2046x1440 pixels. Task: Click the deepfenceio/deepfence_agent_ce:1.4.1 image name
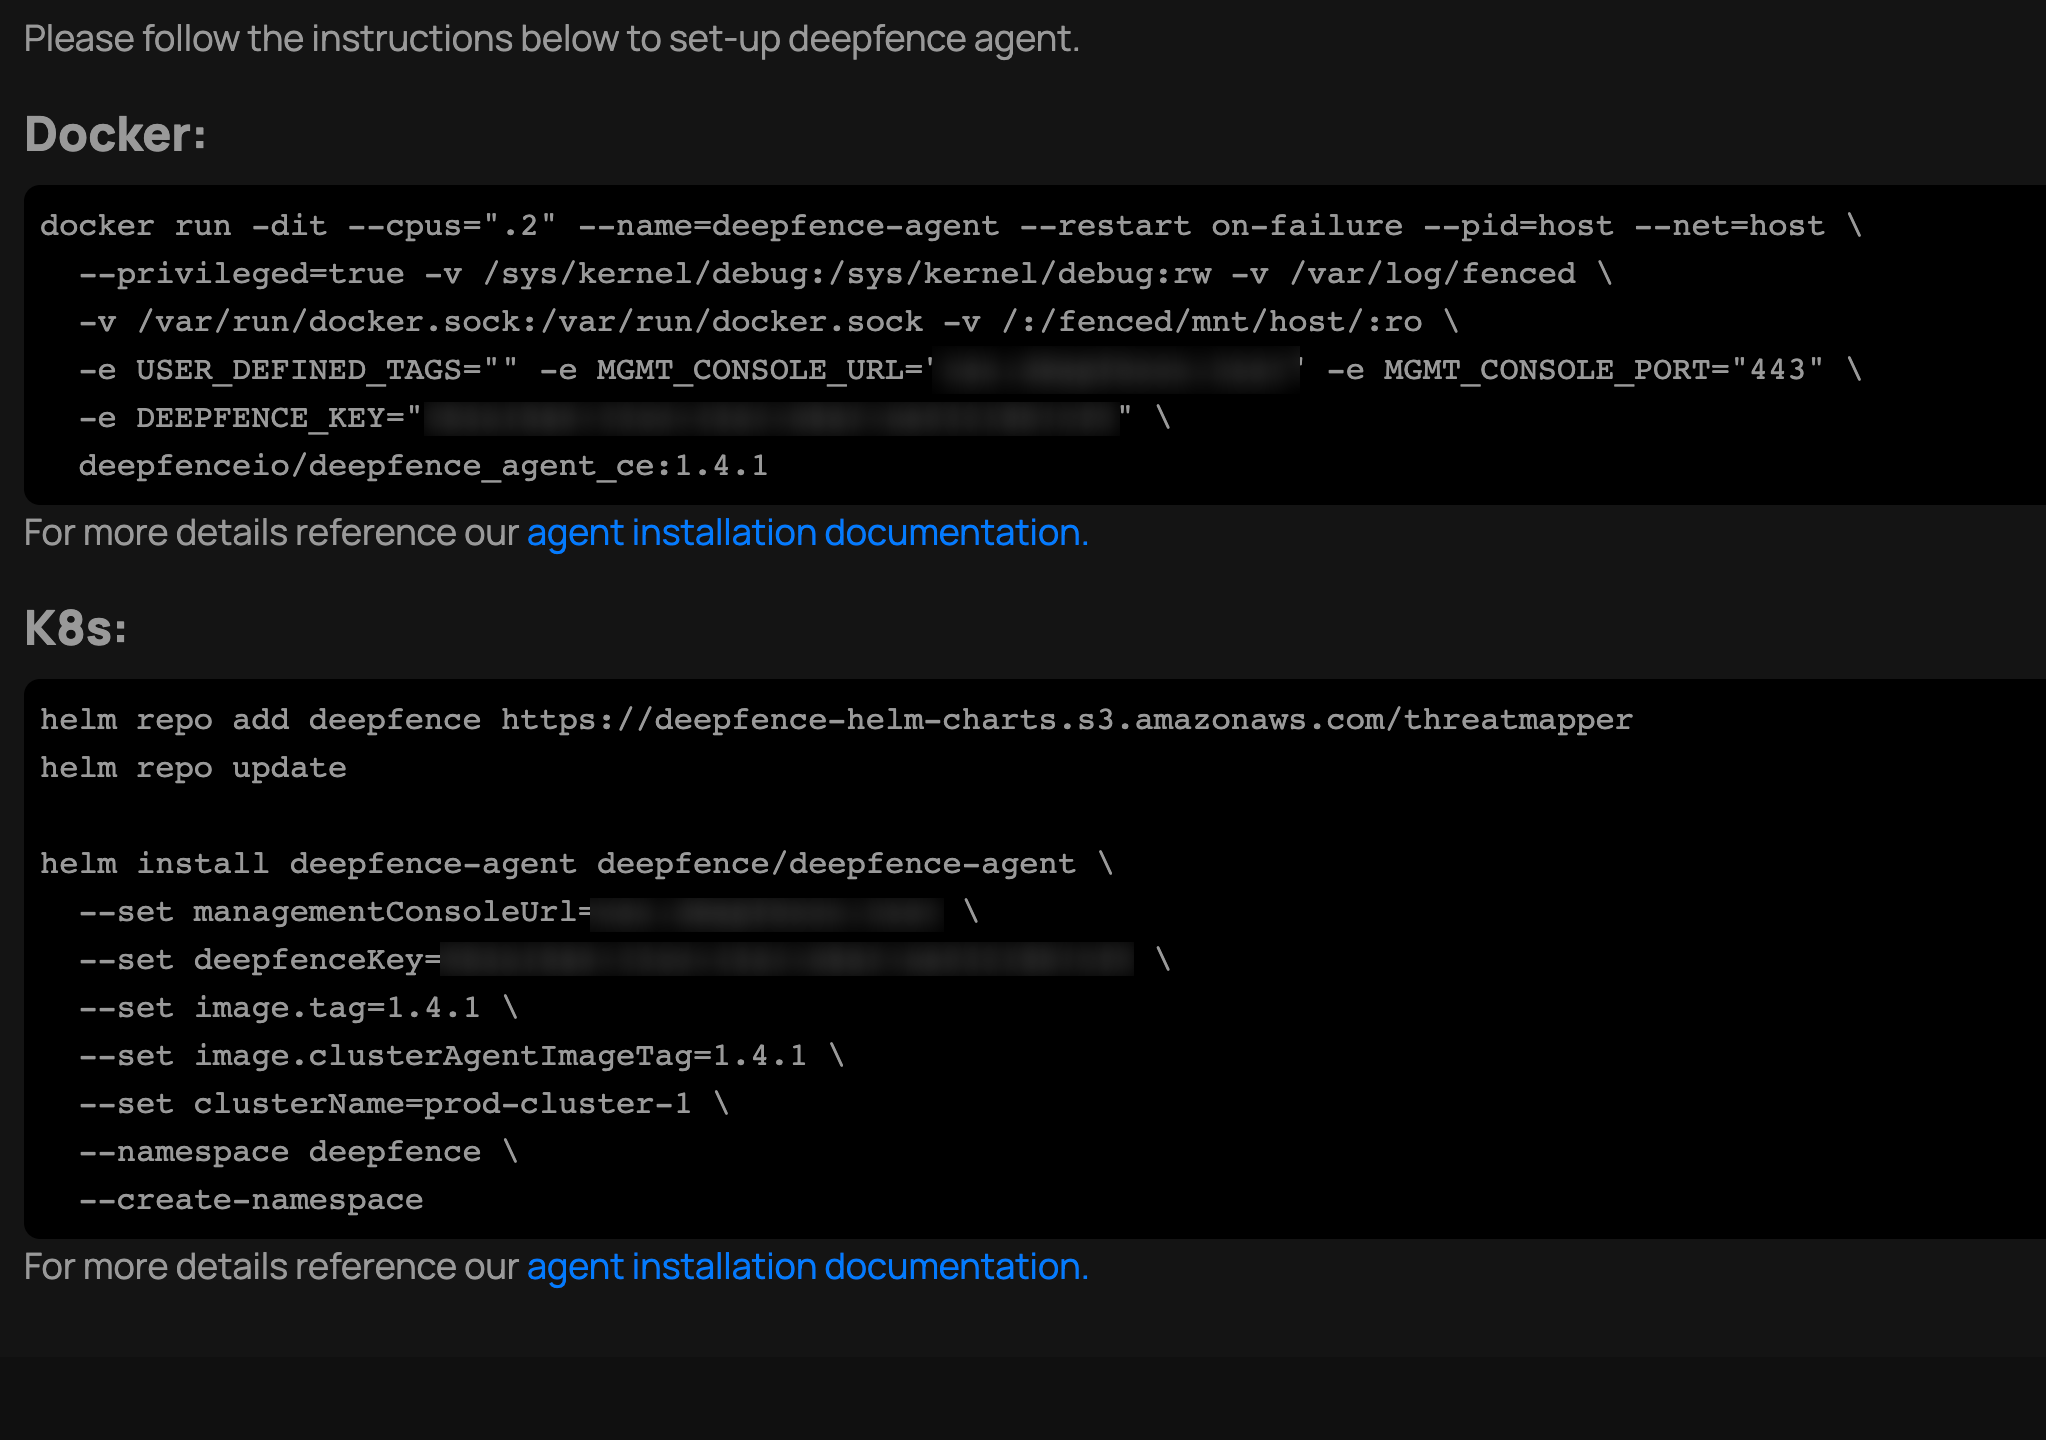pos(420,465)
